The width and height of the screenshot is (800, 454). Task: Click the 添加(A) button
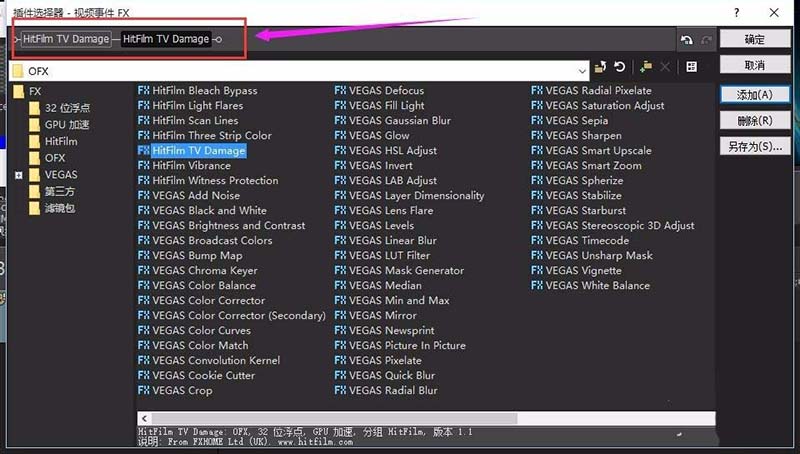point(754,94)
